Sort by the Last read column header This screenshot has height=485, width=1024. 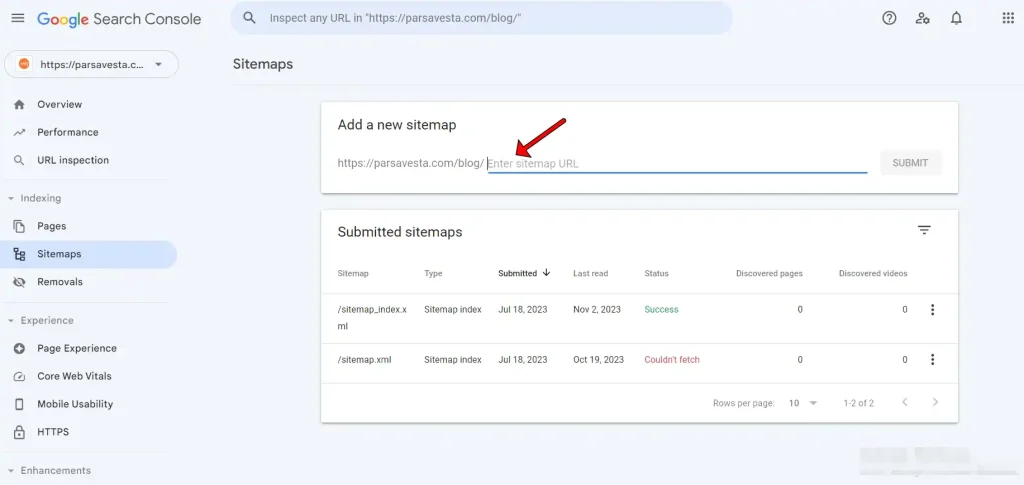coord(590,274)
